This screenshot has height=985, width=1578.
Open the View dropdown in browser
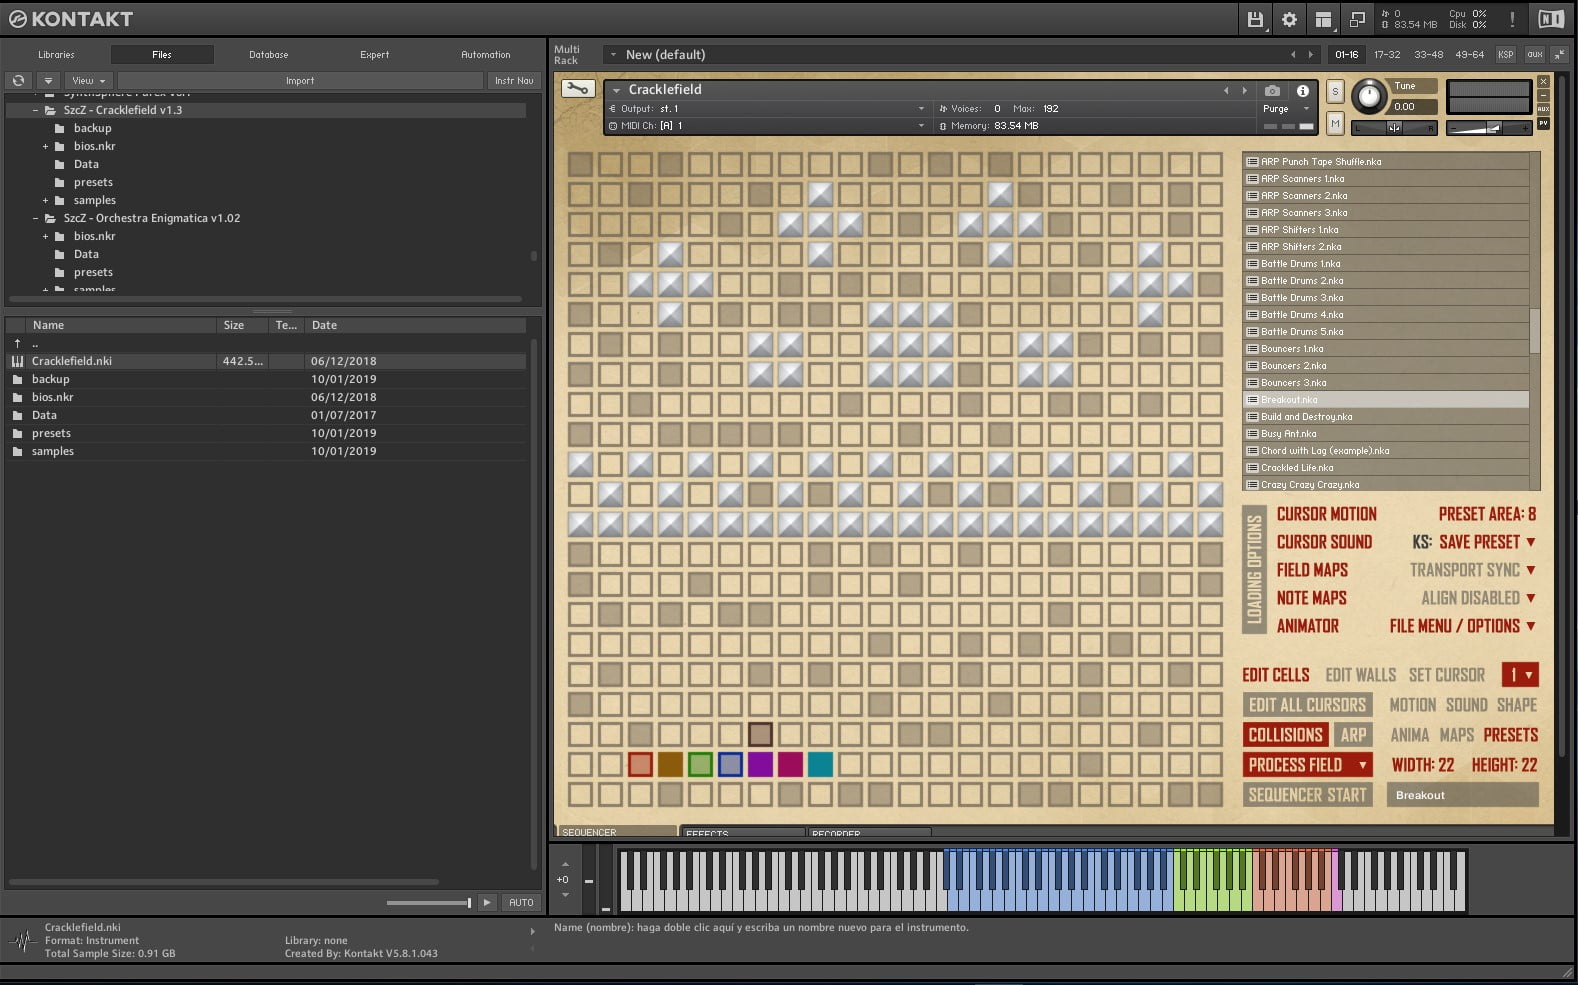click(88, 80)
